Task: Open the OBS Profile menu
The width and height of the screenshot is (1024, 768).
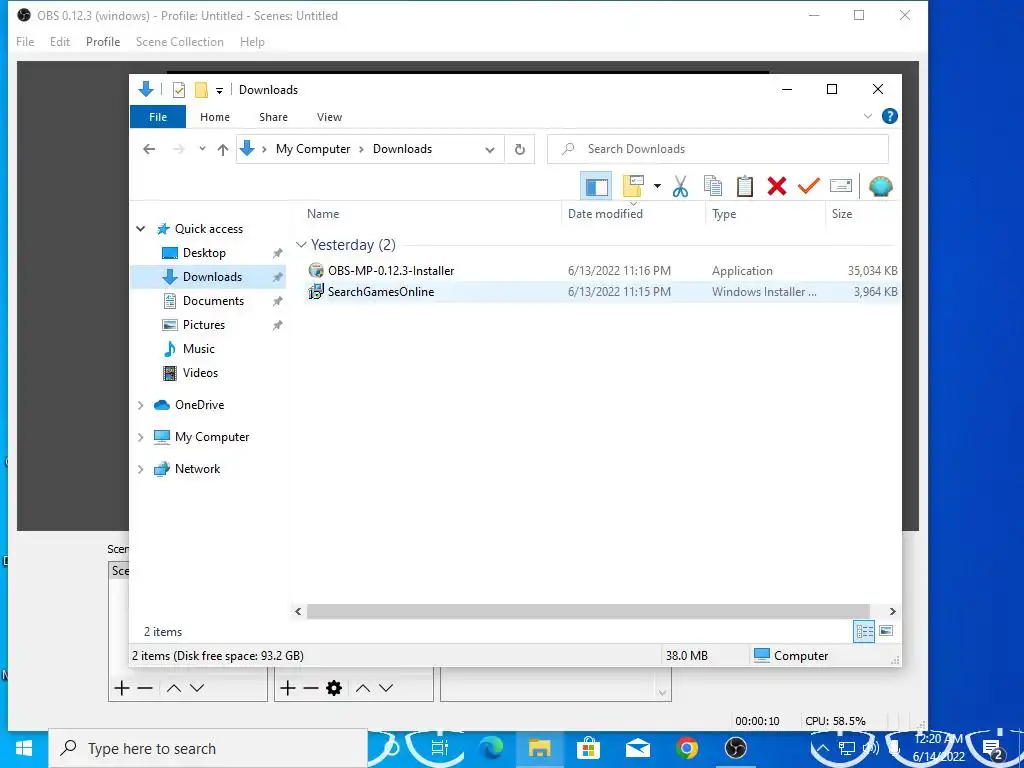Action: [x=103, y=42]
